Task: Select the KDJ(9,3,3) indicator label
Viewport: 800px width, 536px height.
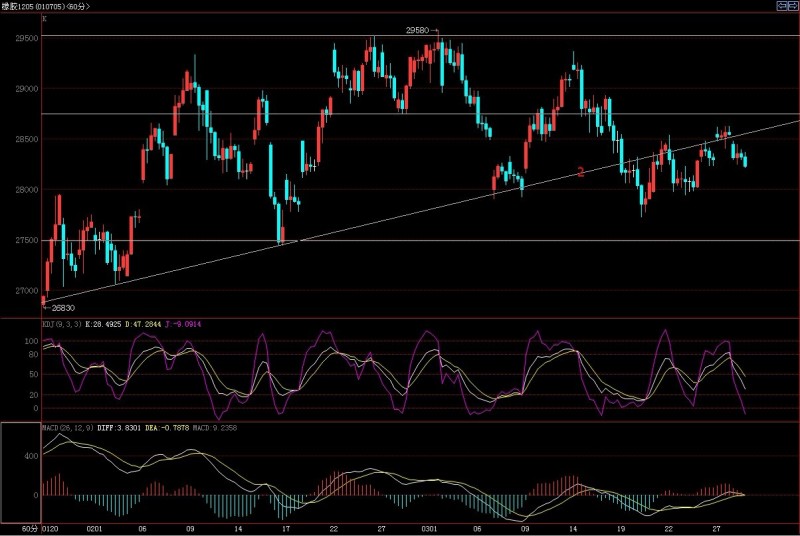Action: (60, 324)
